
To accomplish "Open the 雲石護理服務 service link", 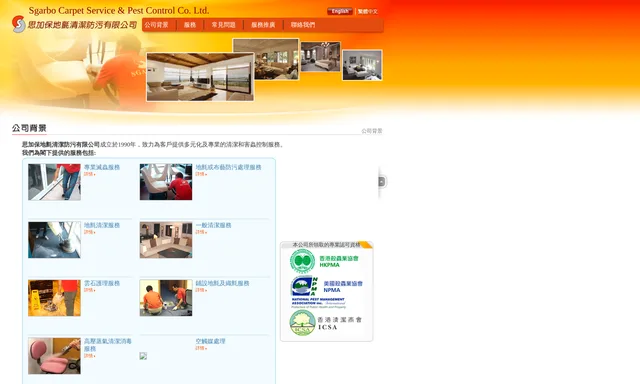I will 102,283.
